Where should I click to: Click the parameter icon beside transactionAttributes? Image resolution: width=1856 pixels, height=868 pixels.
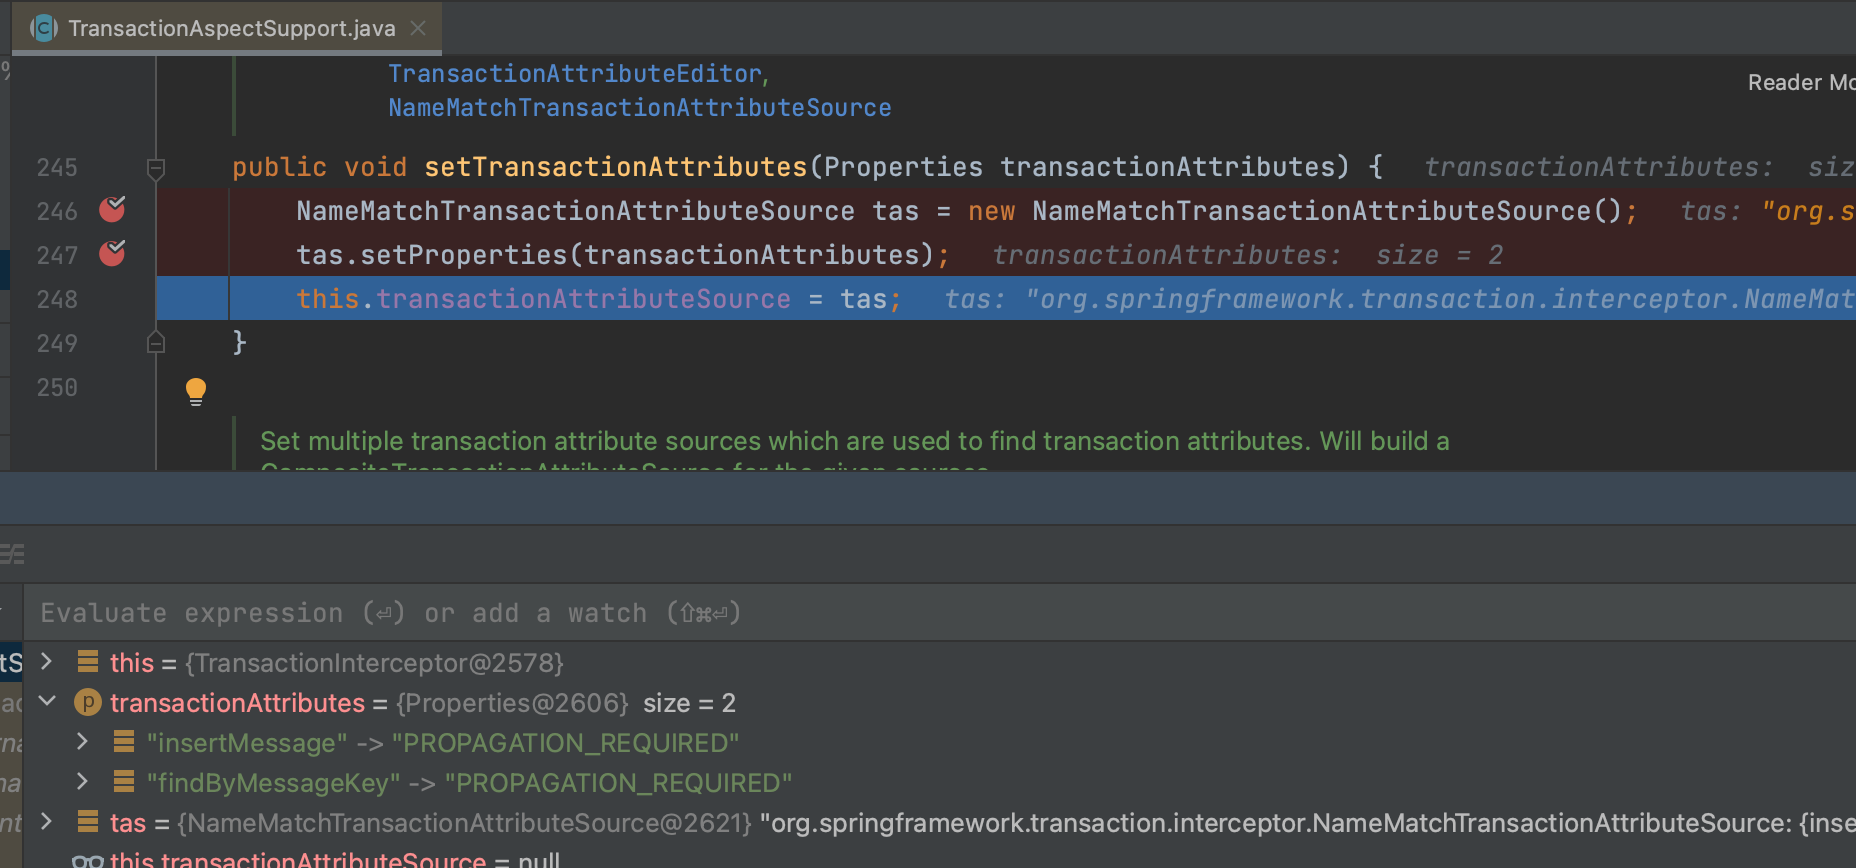(x=88, y=703)
